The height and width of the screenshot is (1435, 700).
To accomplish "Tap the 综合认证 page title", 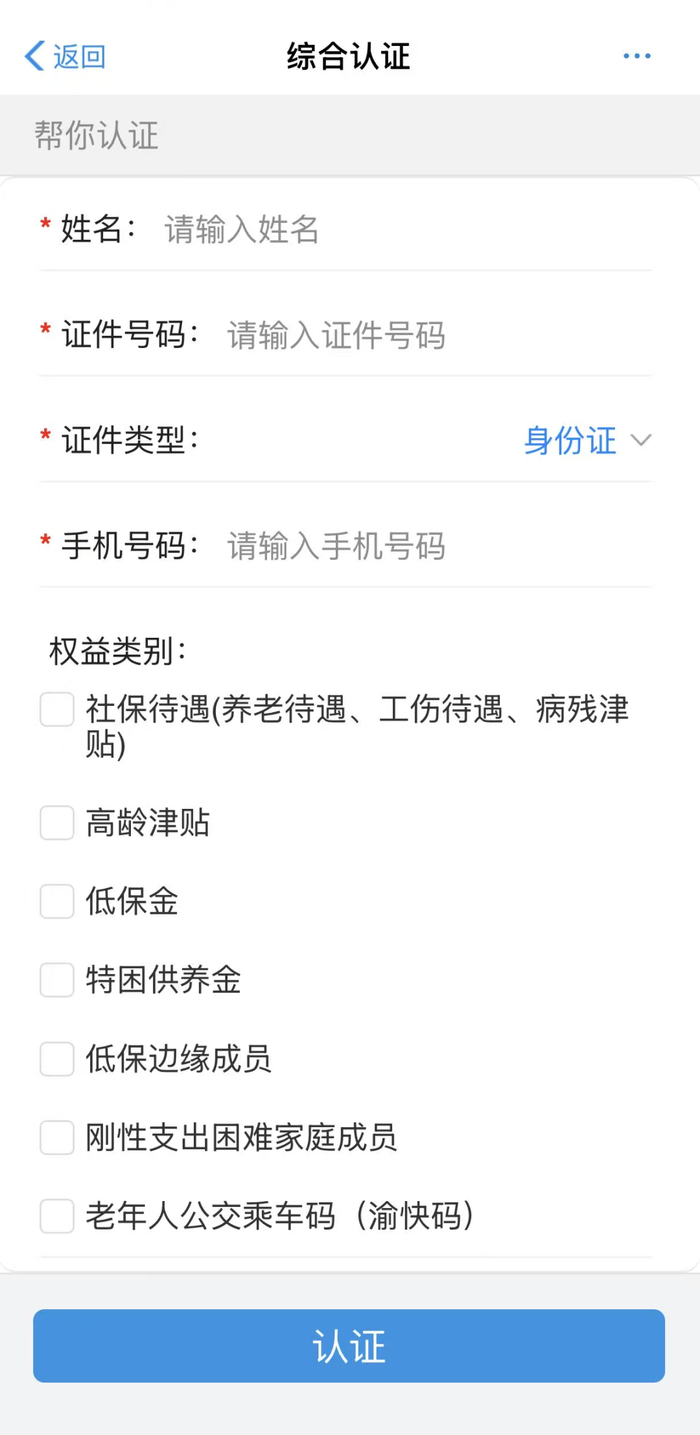I will pos(349,56).
